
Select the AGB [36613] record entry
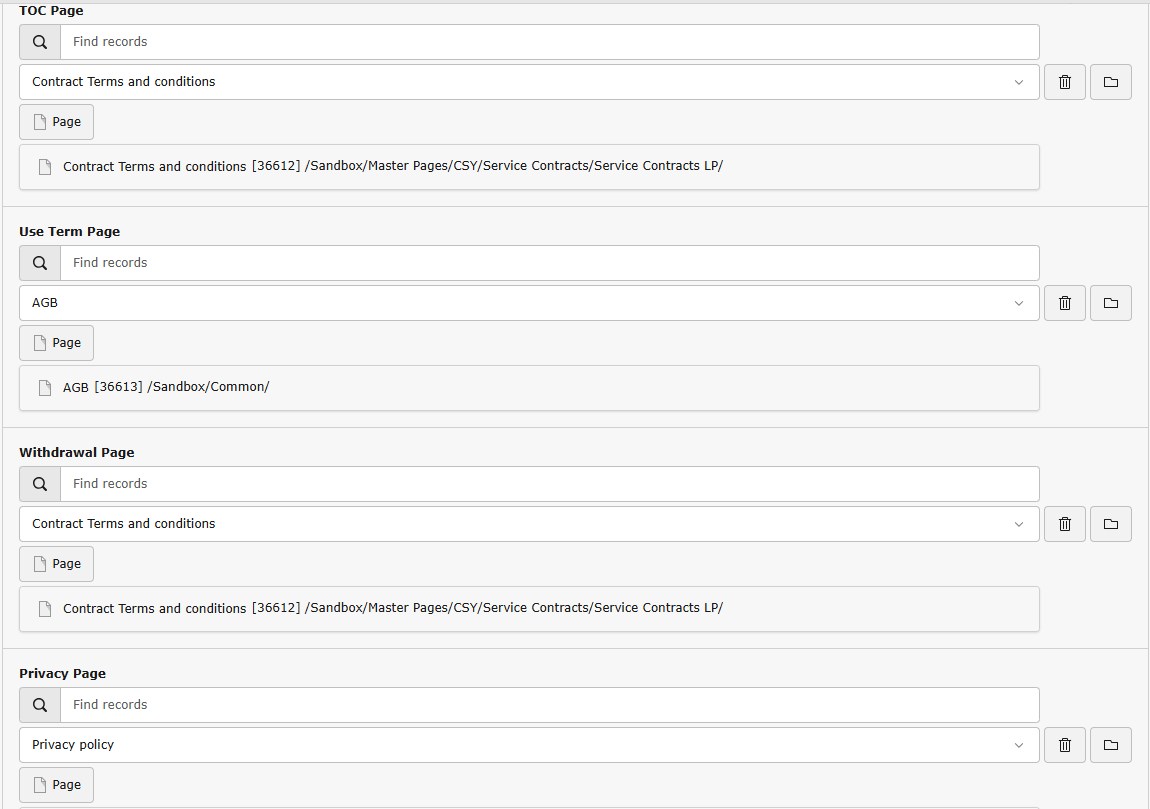[166, 388]
